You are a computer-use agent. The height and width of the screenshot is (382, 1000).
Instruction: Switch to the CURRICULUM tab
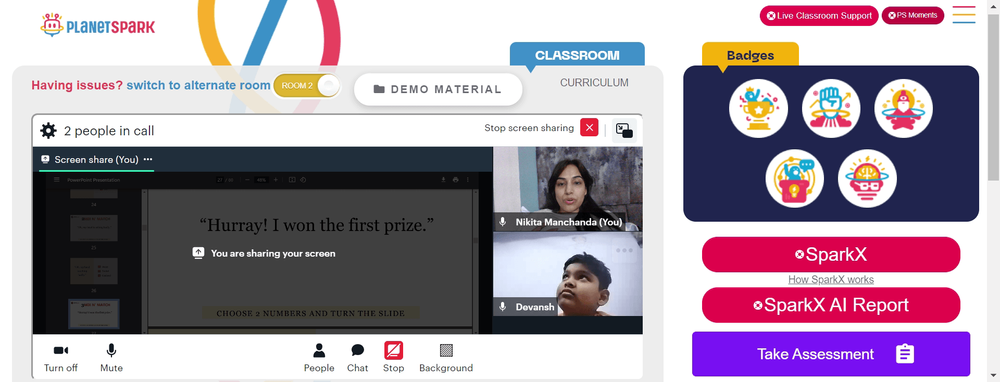point(594,82)
